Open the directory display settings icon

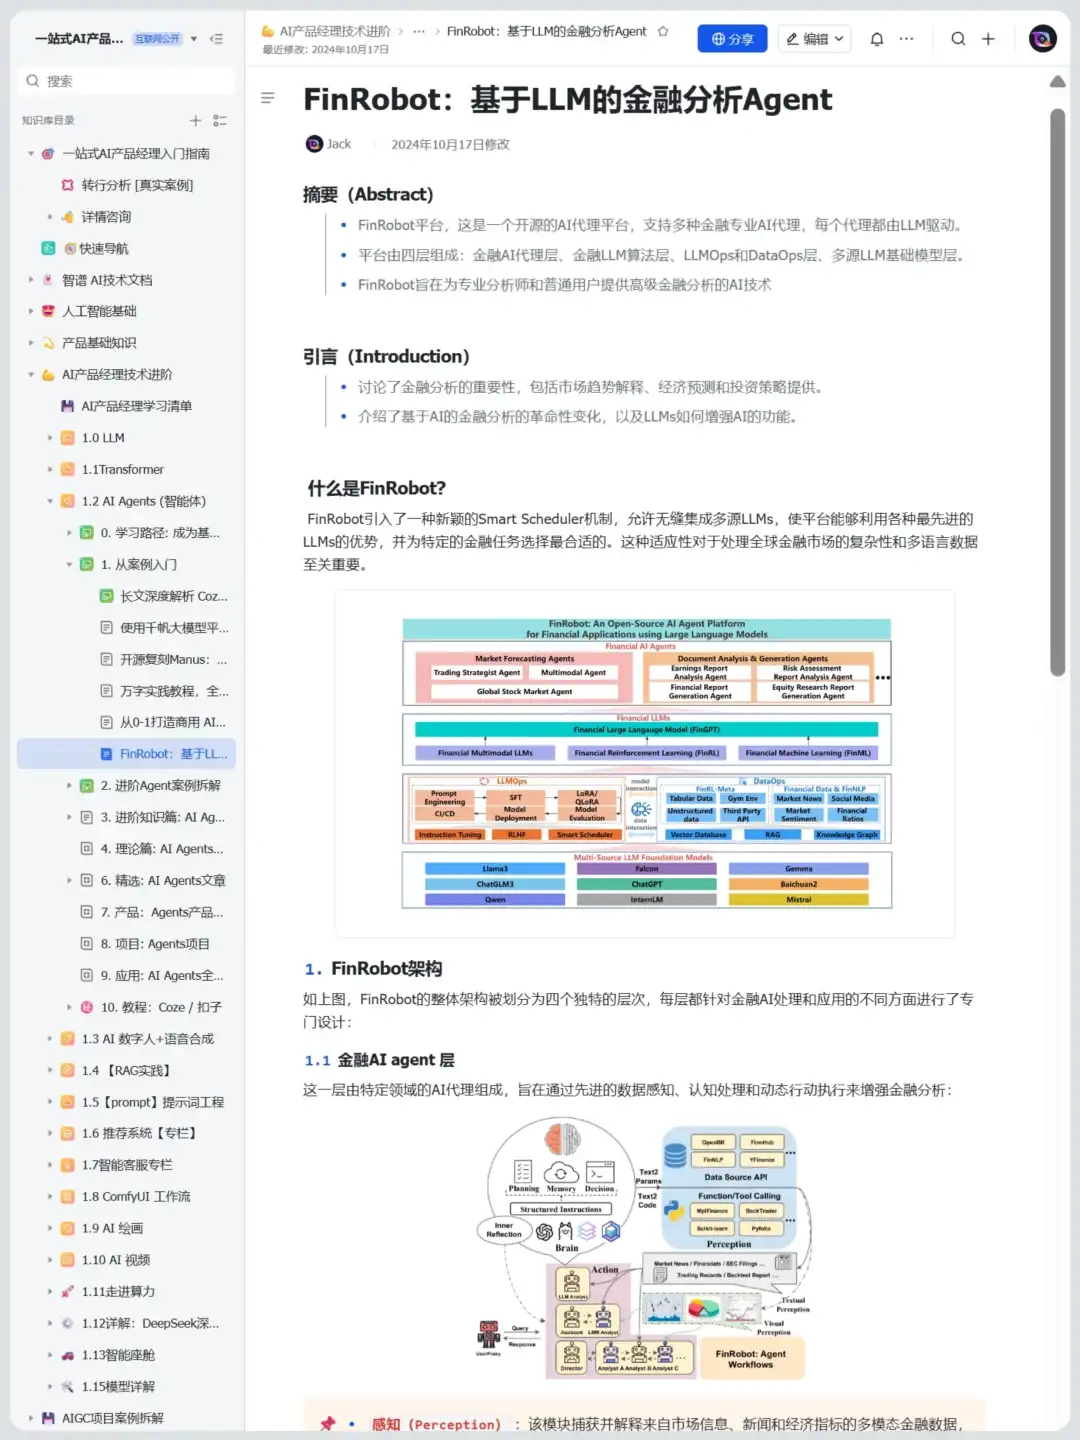(x=221, y=120)
